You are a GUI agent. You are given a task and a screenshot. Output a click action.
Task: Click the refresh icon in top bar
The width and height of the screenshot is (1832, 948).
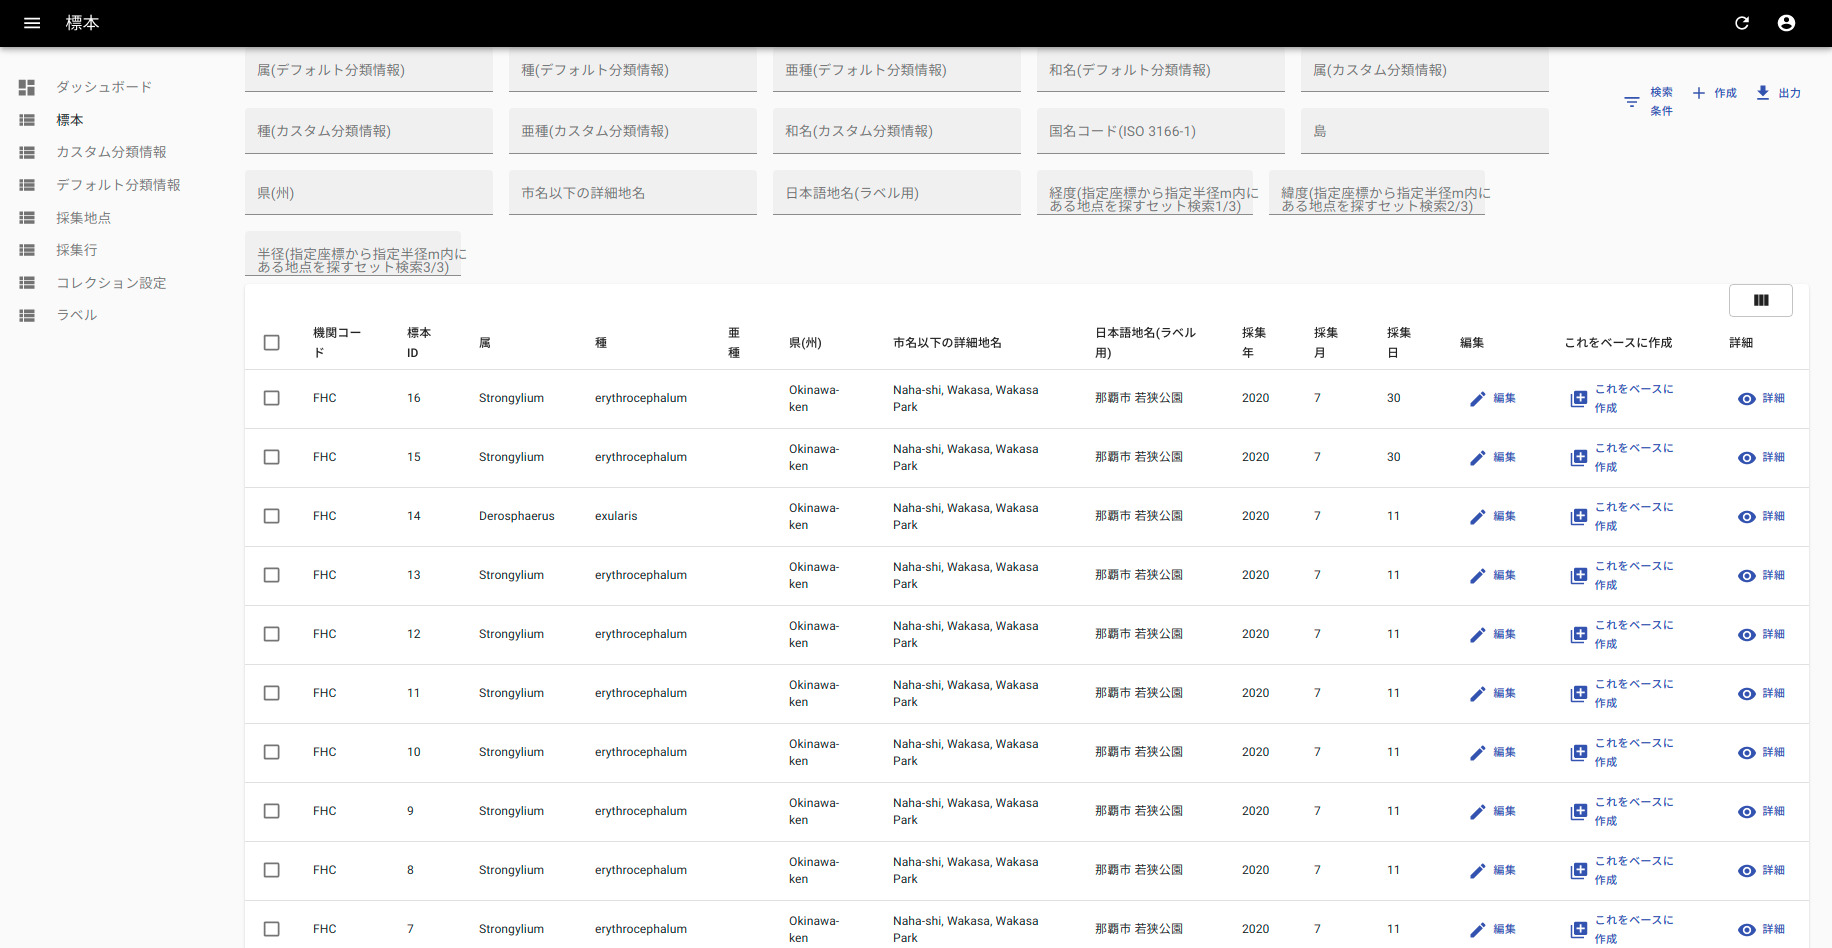[x=1742, y=23]
